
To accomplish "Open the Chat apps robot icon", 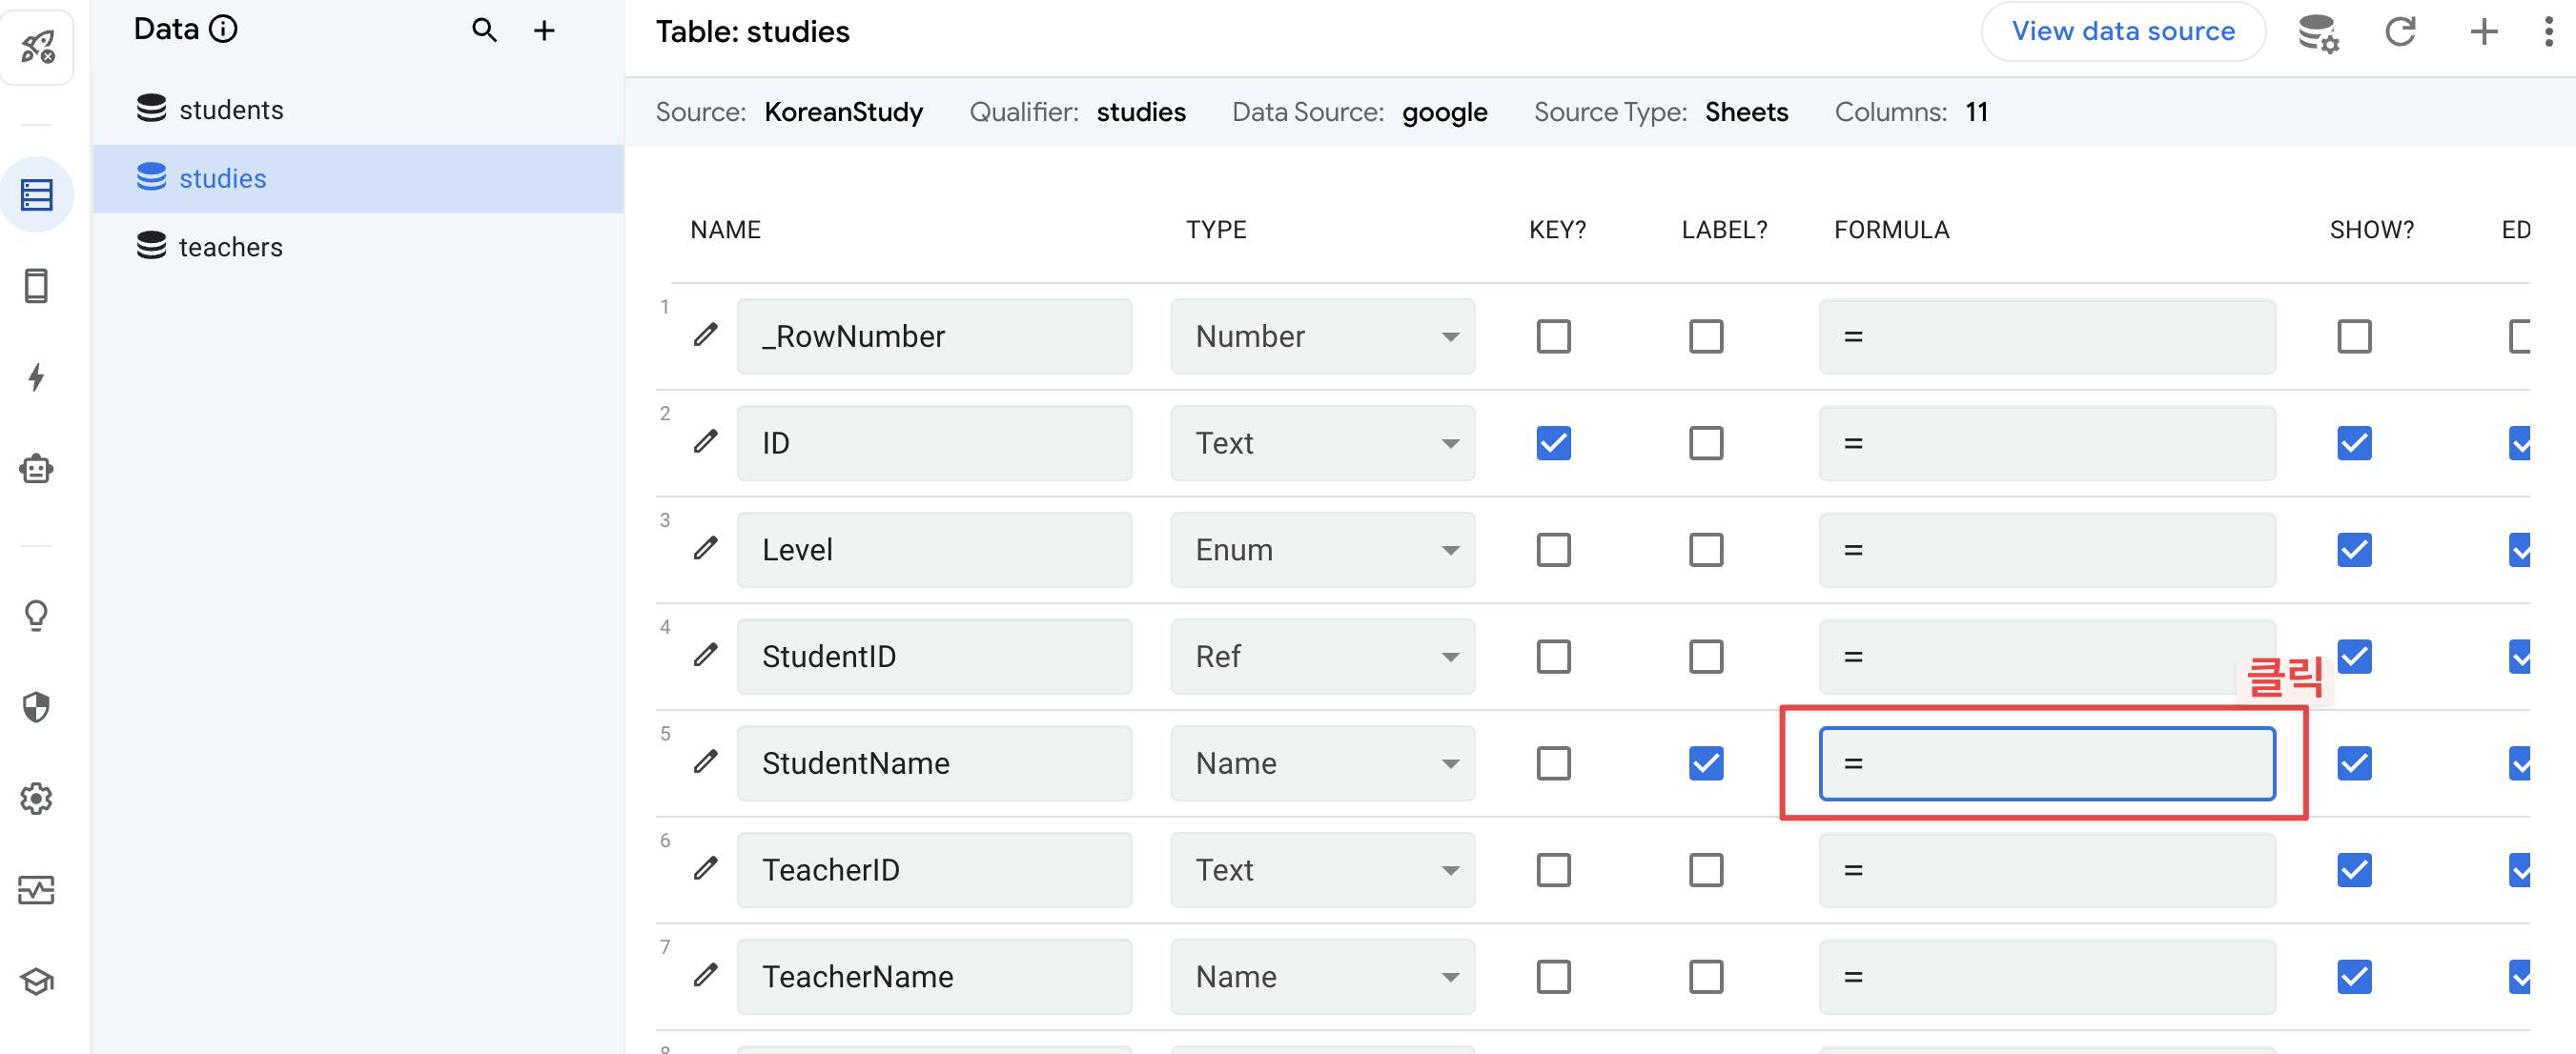I will pyautogui.click(x=36, y=469).
